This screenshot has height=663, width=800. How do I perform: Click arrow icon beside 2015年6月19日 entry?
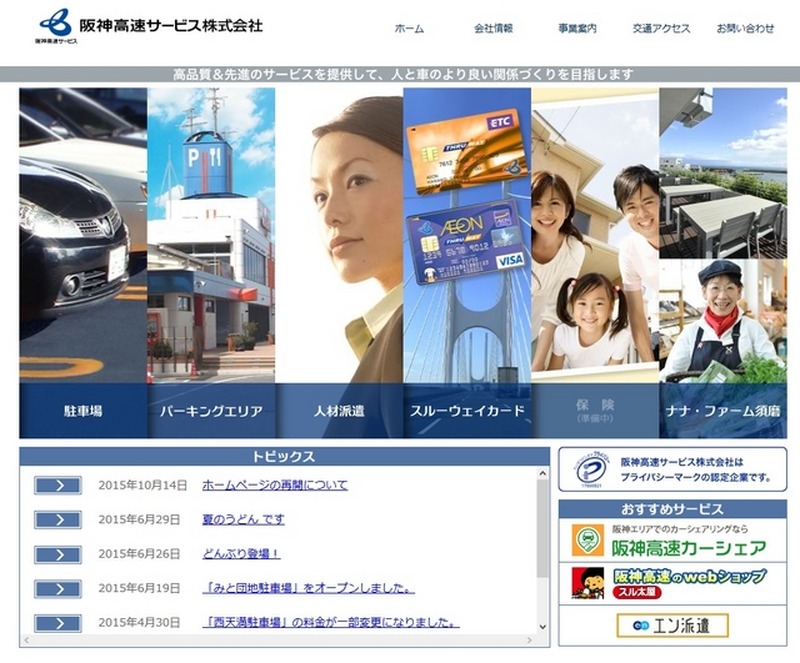coord(58,588)
